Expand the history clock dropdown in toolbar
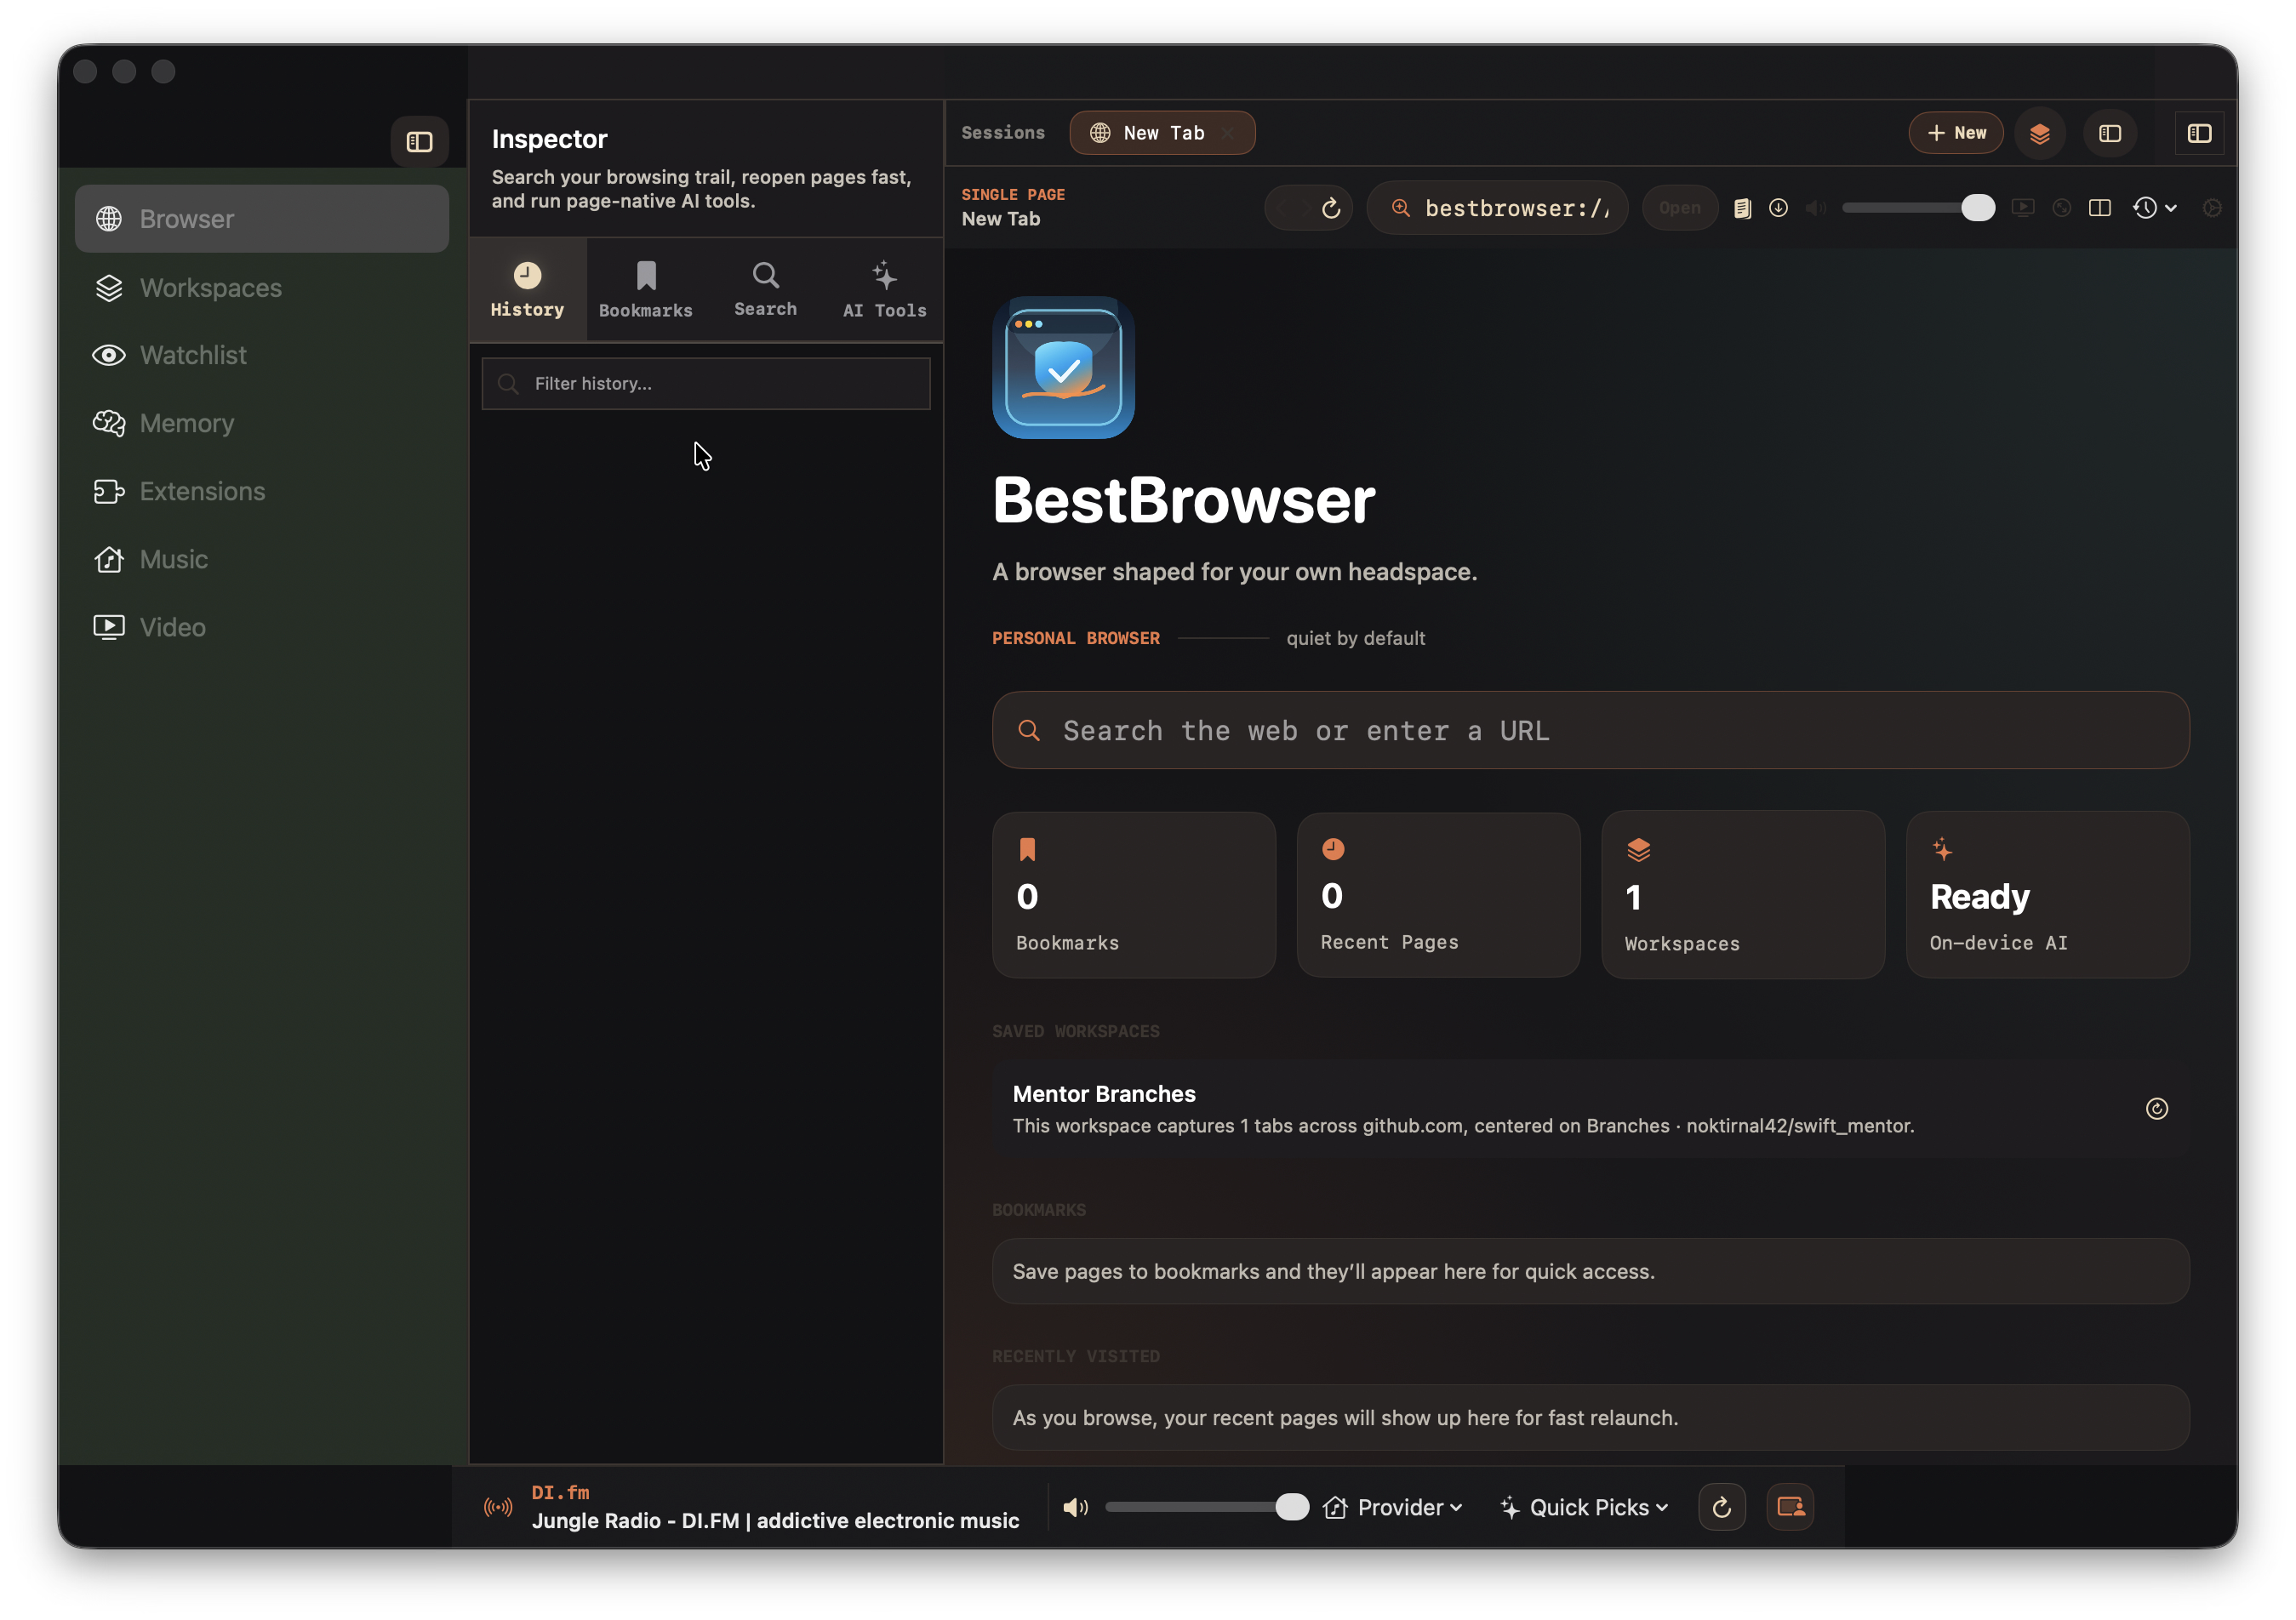Screen dimensions: 2296x1620 click(x=2154, y=208)
